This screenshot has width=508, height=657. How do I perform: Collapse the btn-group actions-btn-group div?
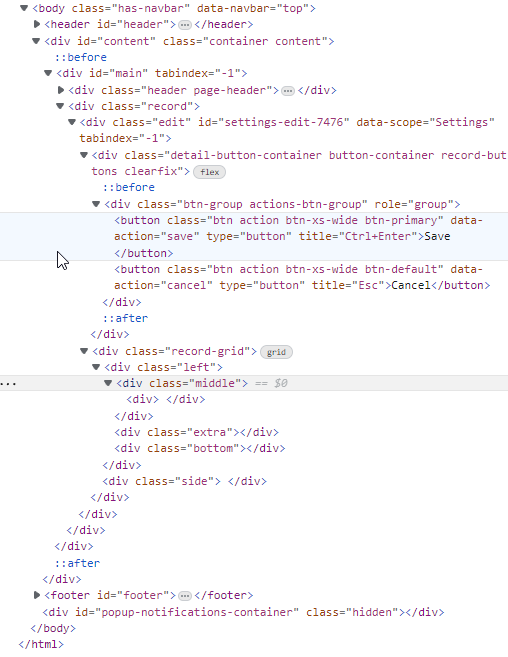(96, 204)
